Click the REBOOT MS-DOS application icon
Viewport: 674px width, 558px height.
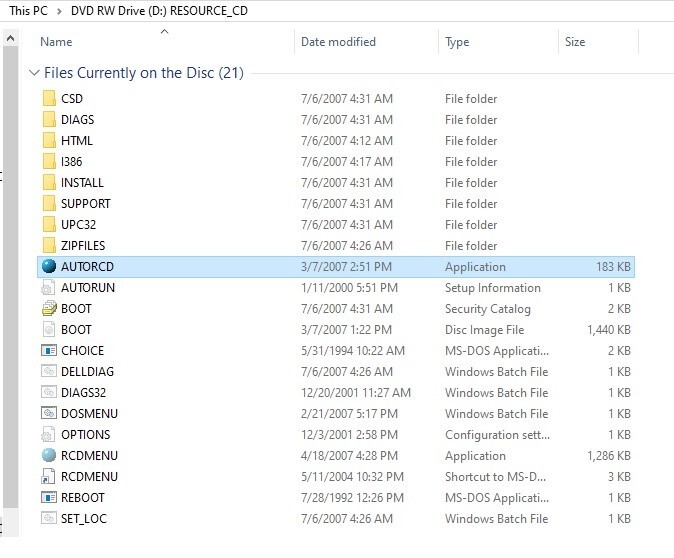coord(49,498)
